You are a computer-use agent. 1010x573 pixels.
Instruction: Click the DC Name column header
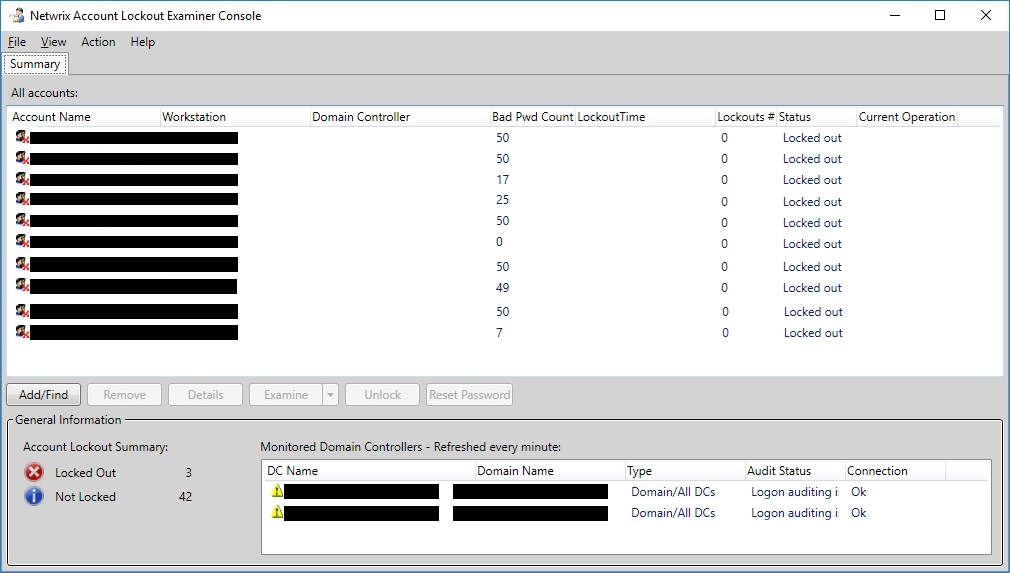369,471
